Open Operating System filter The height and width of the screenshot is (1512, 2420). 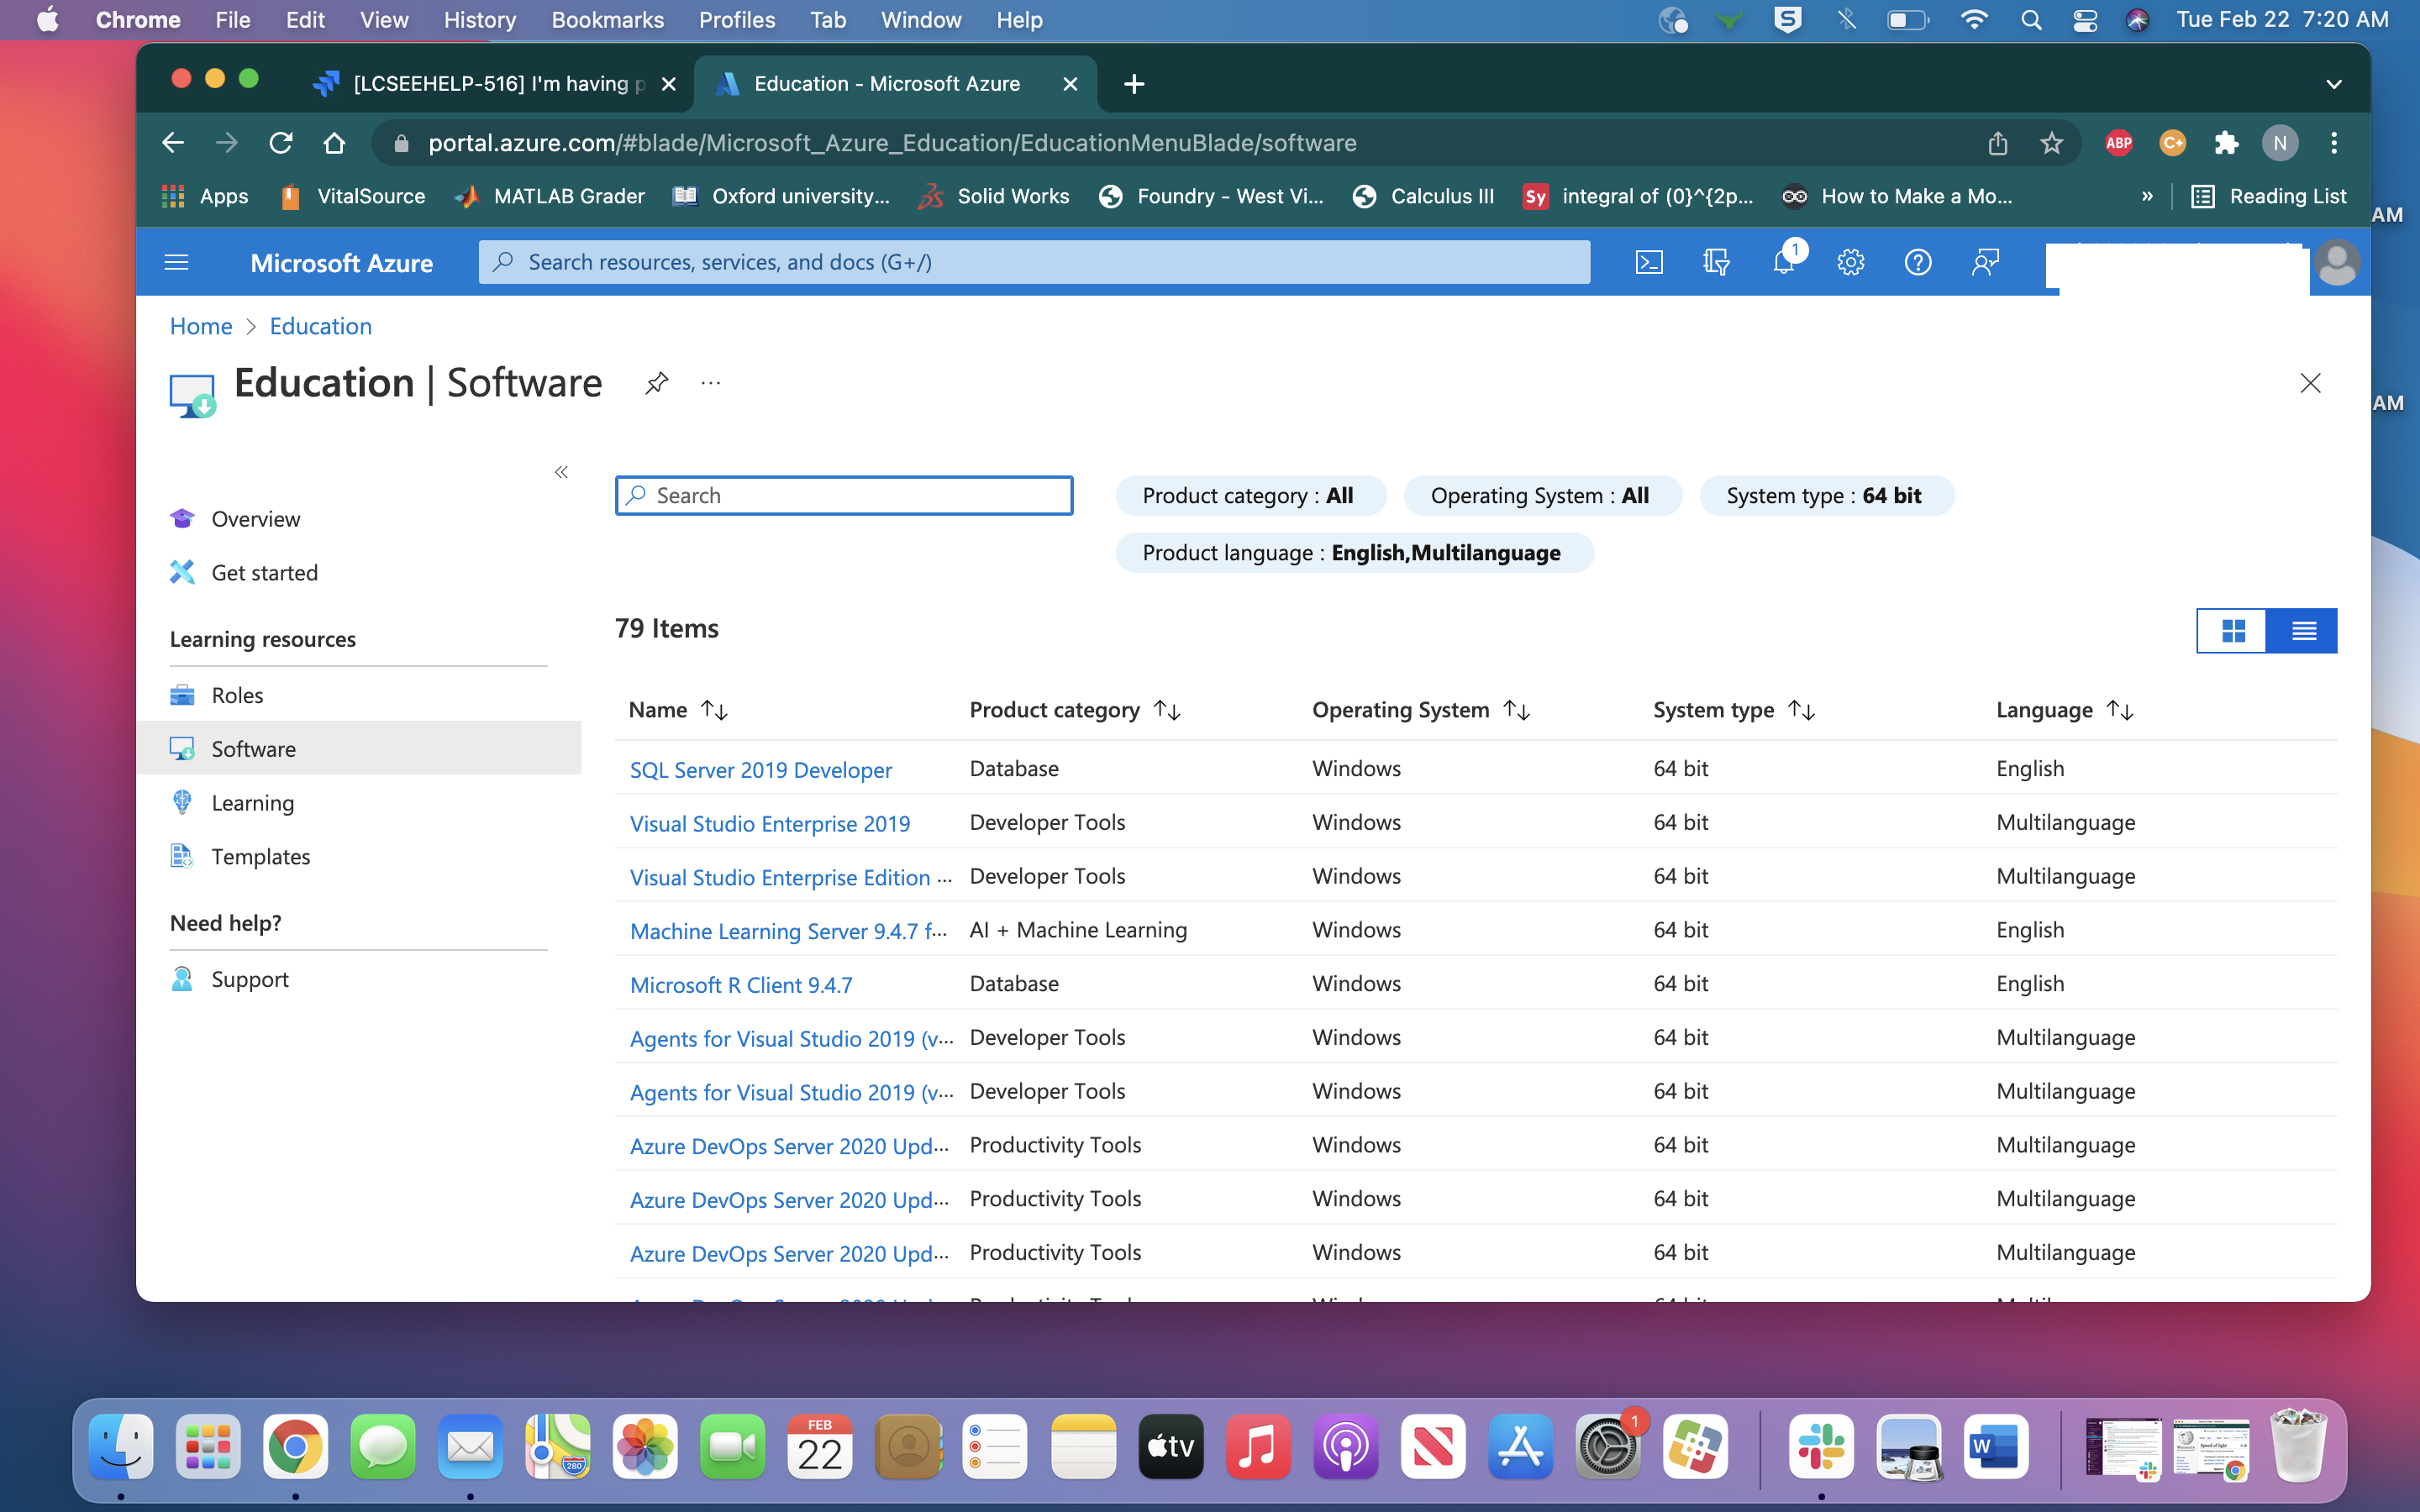tap(1542, 496)
